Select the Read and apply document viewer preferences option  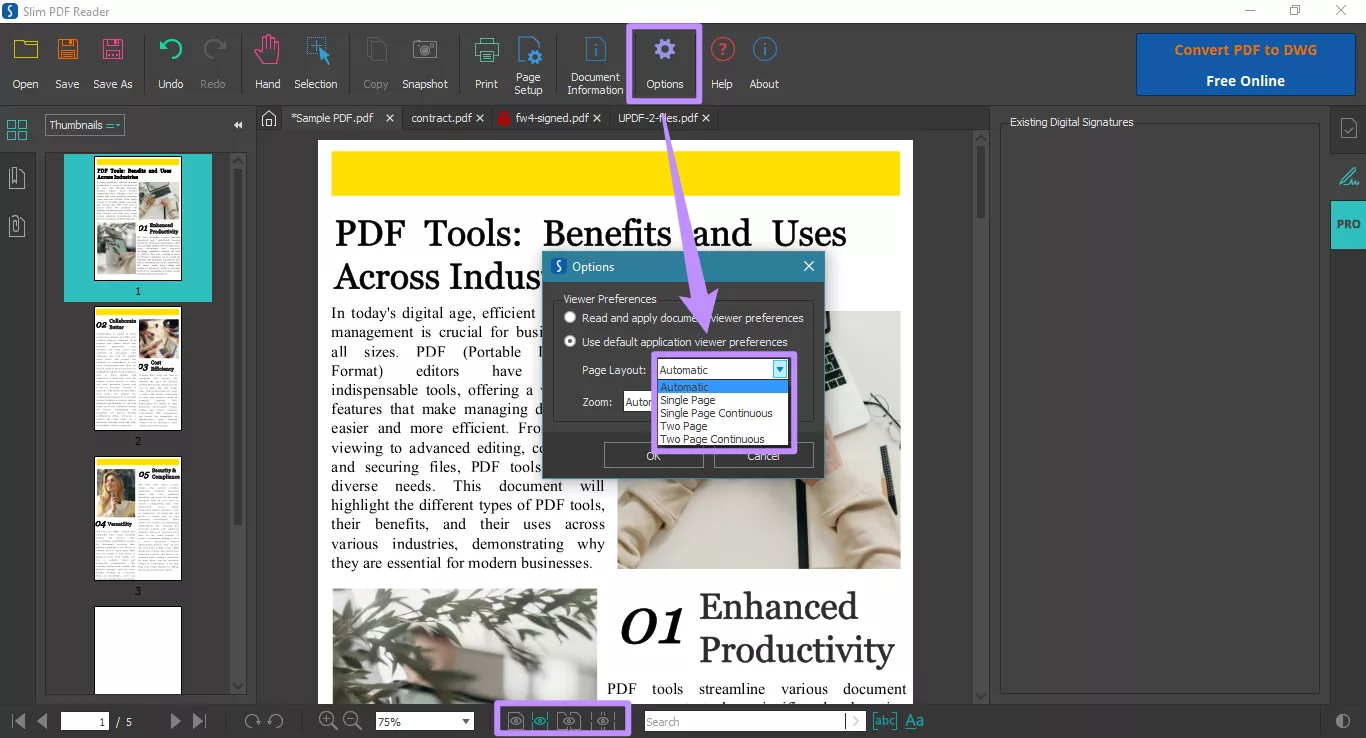(x=570, y=317)
